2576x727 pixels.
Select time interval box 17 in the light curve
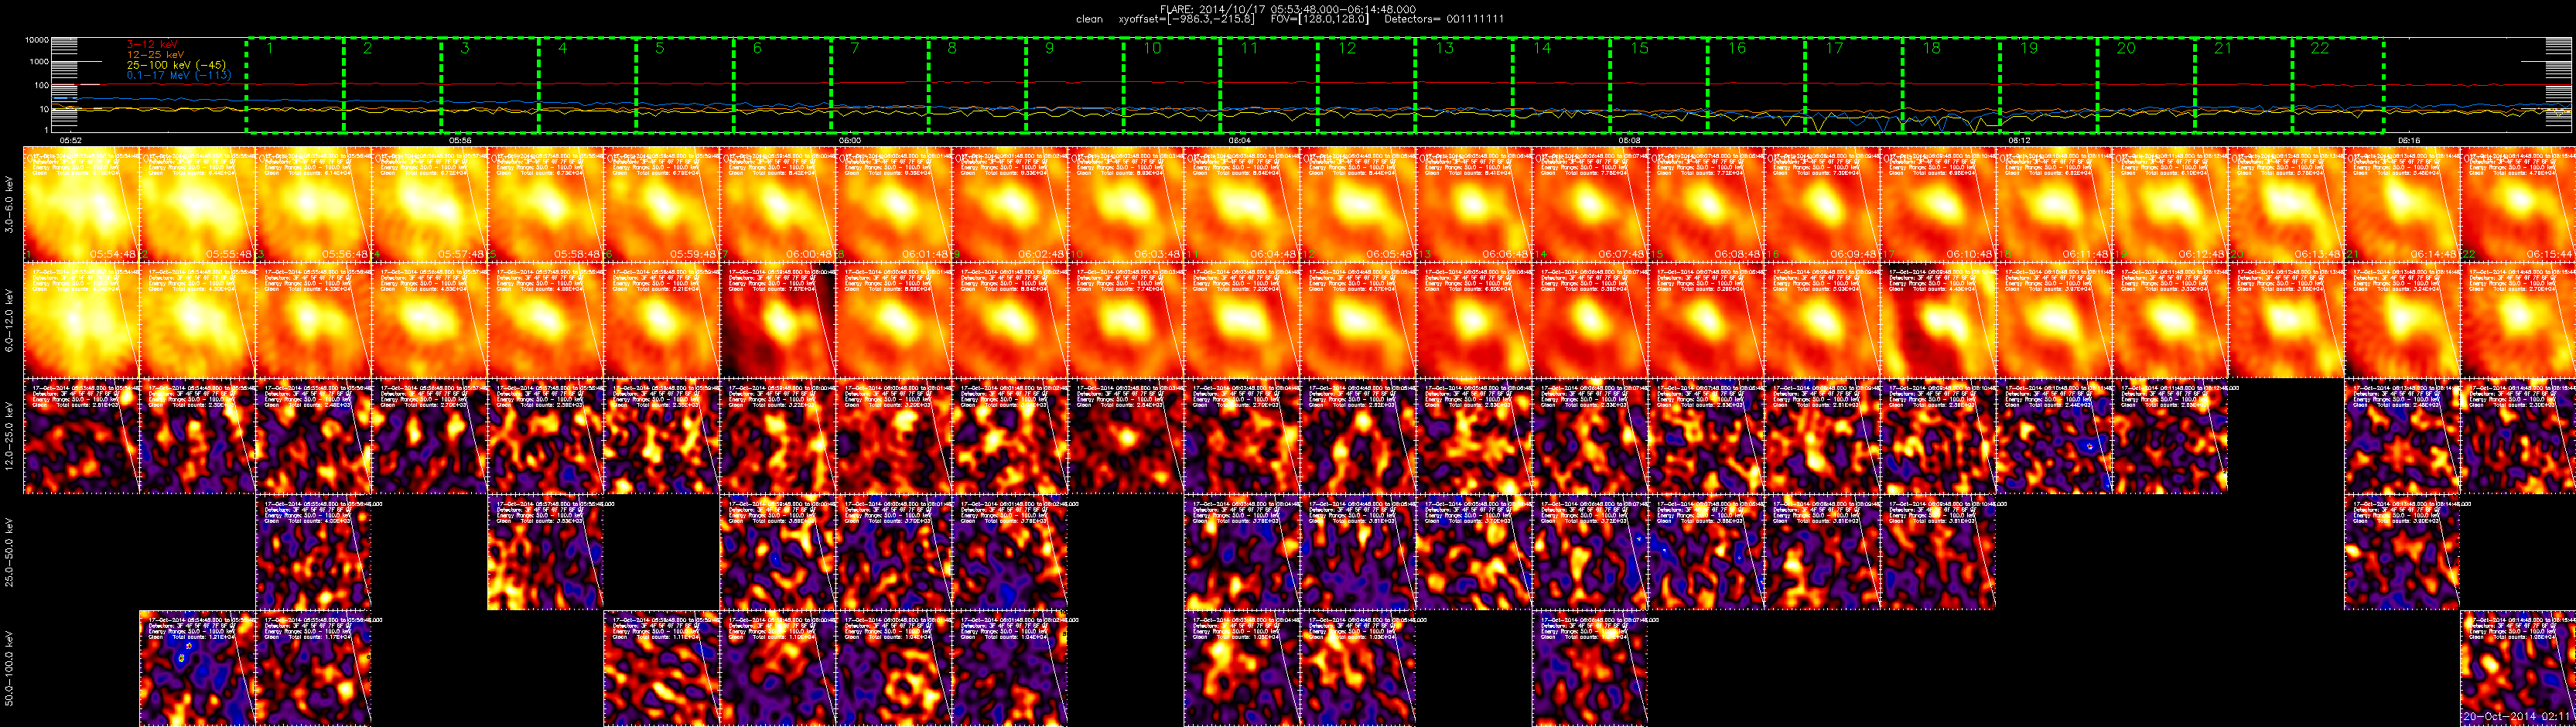[1855, 86]
